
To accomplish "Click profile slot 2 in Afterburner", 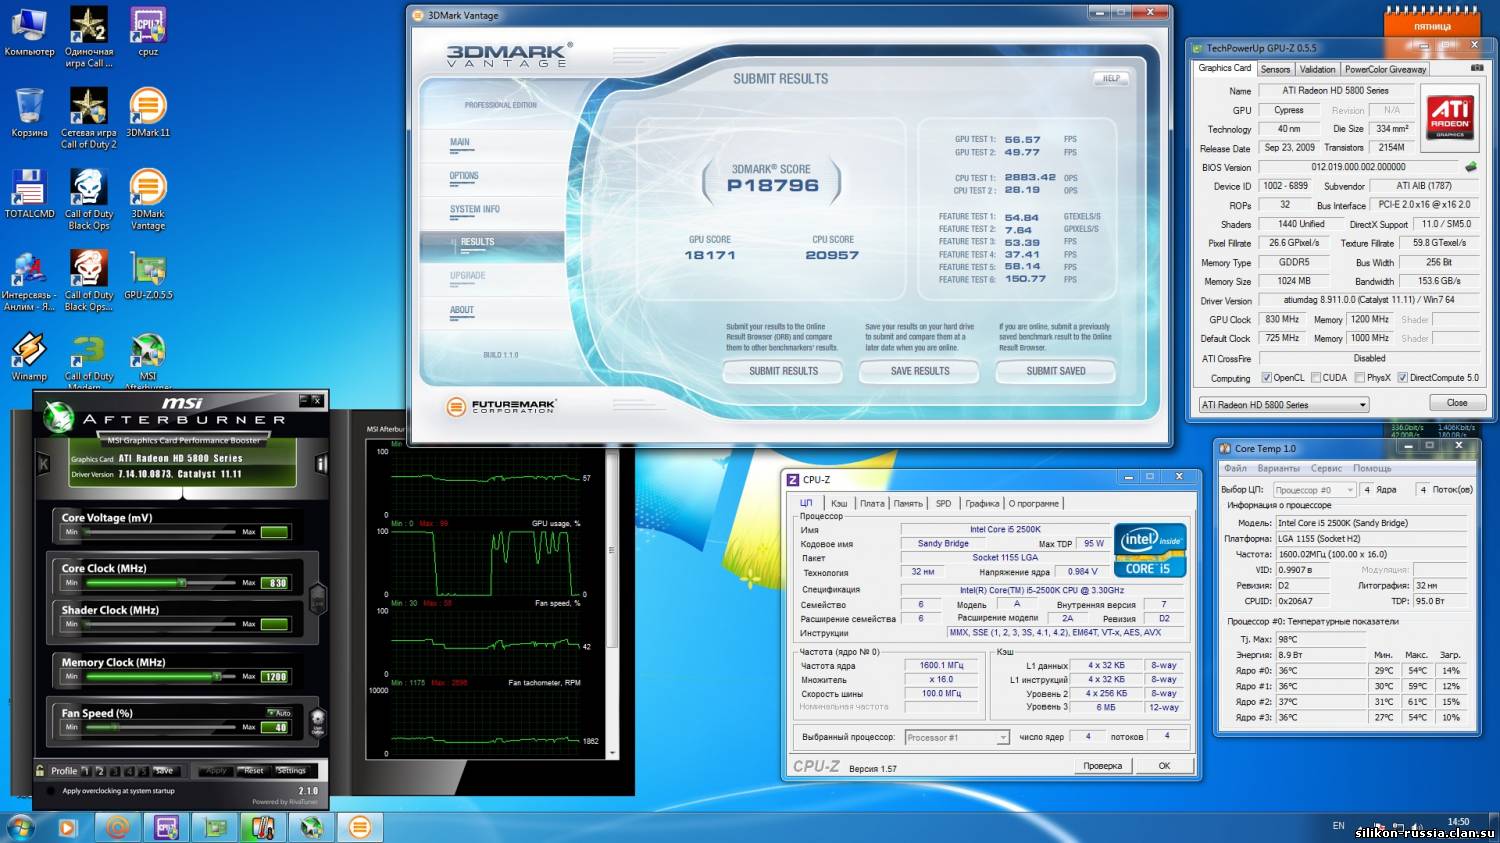I will 100,771.
